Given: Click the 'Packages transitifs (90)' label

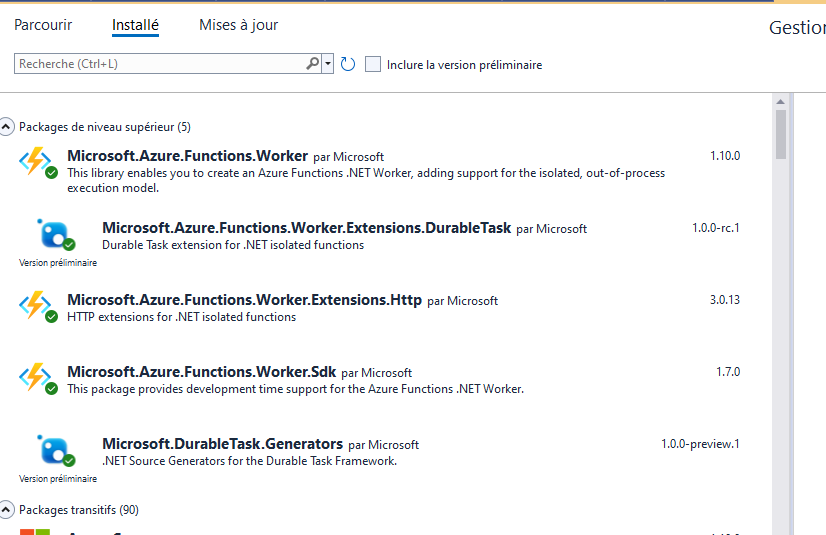Looking at the screenshot, I should pyautogui.click(x=79, y=510).
